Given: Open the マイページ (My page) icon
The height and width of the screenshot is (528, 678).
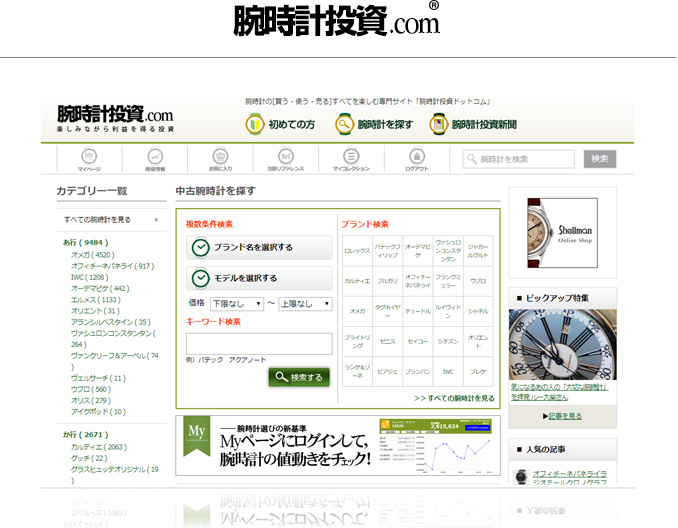Looking at the screenshot, I should tap(89, 159).
